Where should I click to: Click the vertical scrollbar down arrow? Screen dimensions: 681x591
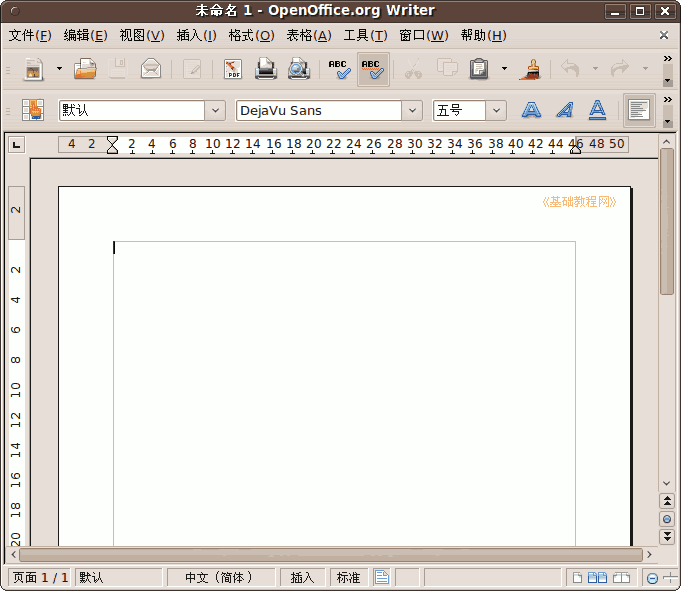click(x=667, y=483)
